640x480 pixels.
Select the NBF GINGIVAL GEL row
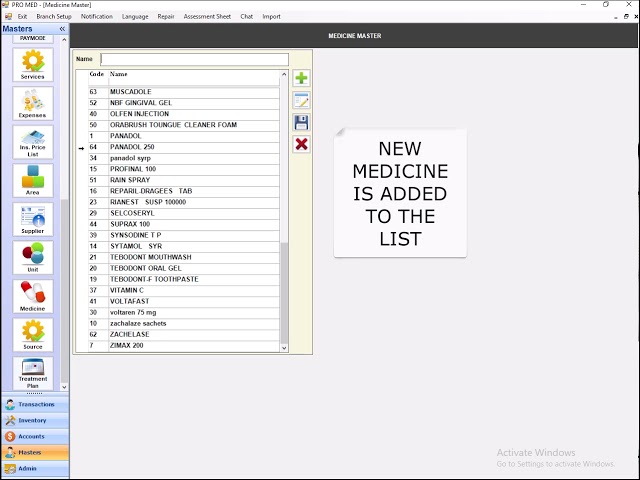(x=184, y=103)
